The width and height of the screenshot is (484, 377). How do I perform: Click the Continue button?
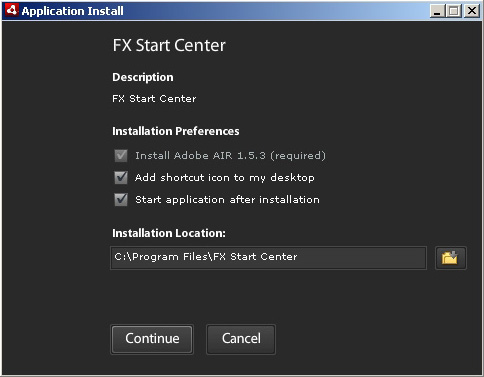coord(152,339)
